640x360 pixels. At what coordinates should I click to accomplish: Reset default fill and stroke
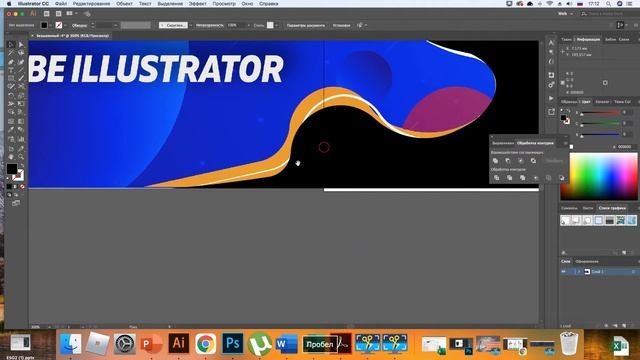(x=8, y=178)
